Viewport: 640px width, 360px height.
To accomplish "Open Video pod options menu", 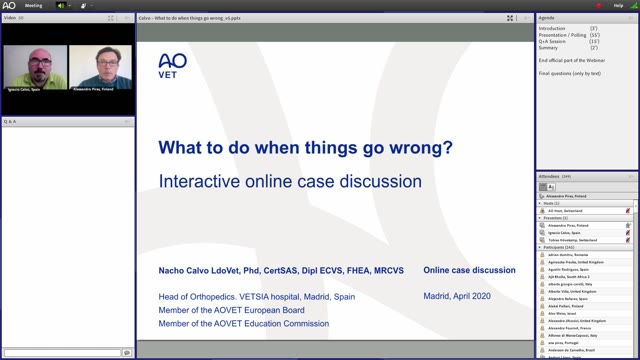I will (x=127, y=18).
